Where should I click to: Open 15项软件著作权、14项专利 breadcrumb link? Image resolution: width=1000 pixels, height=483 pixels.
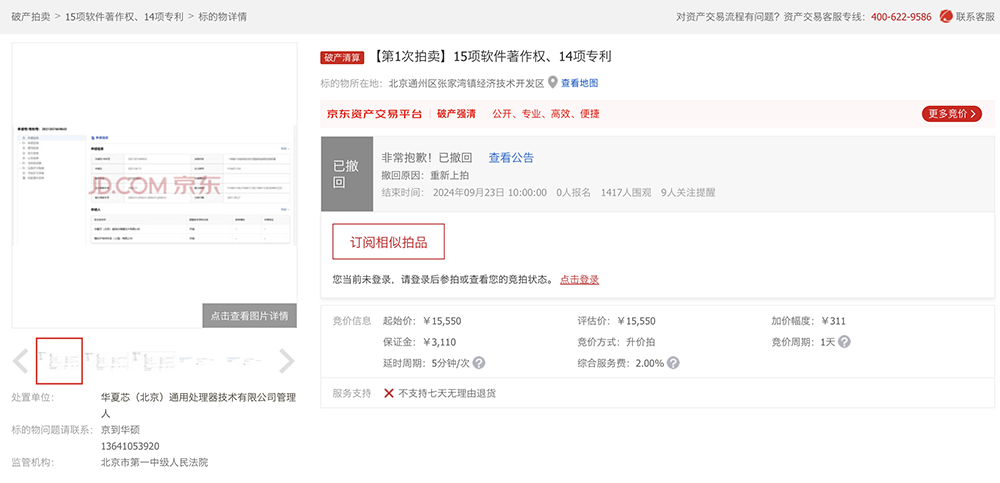(123, 17)
